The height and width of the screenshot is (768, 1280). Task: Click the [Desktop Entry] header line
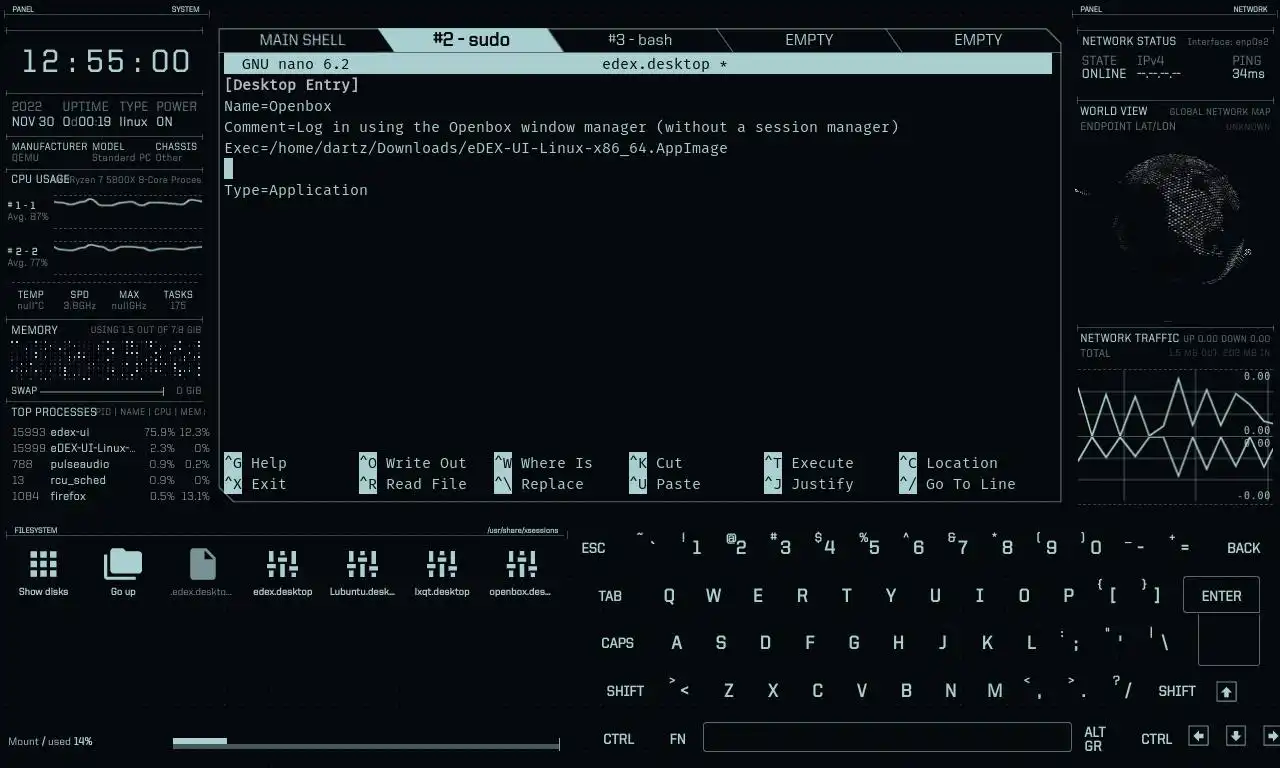[x=292, y=85]
